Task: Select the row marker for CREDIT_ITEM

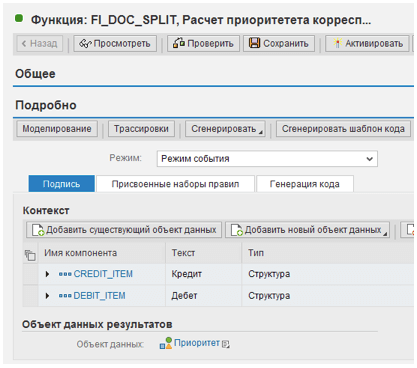Action: [x=30, y=274]
